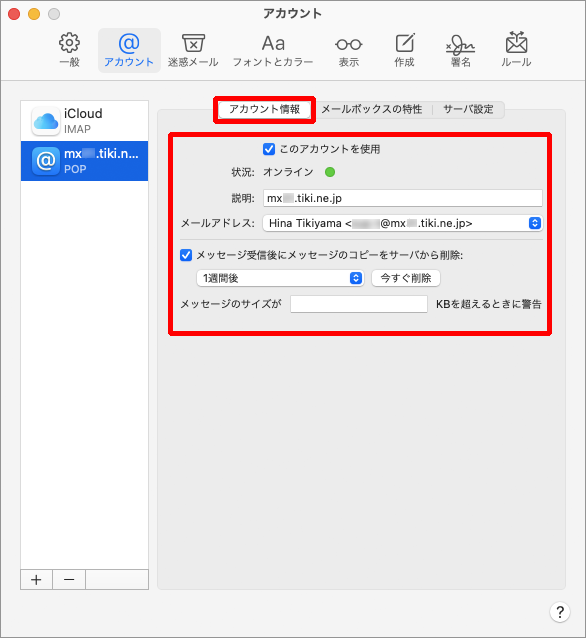Select the アカウント @ toolbar icon
Image resolution: width=586 pixels, height=638 pixels.
(x=129, y=43)
